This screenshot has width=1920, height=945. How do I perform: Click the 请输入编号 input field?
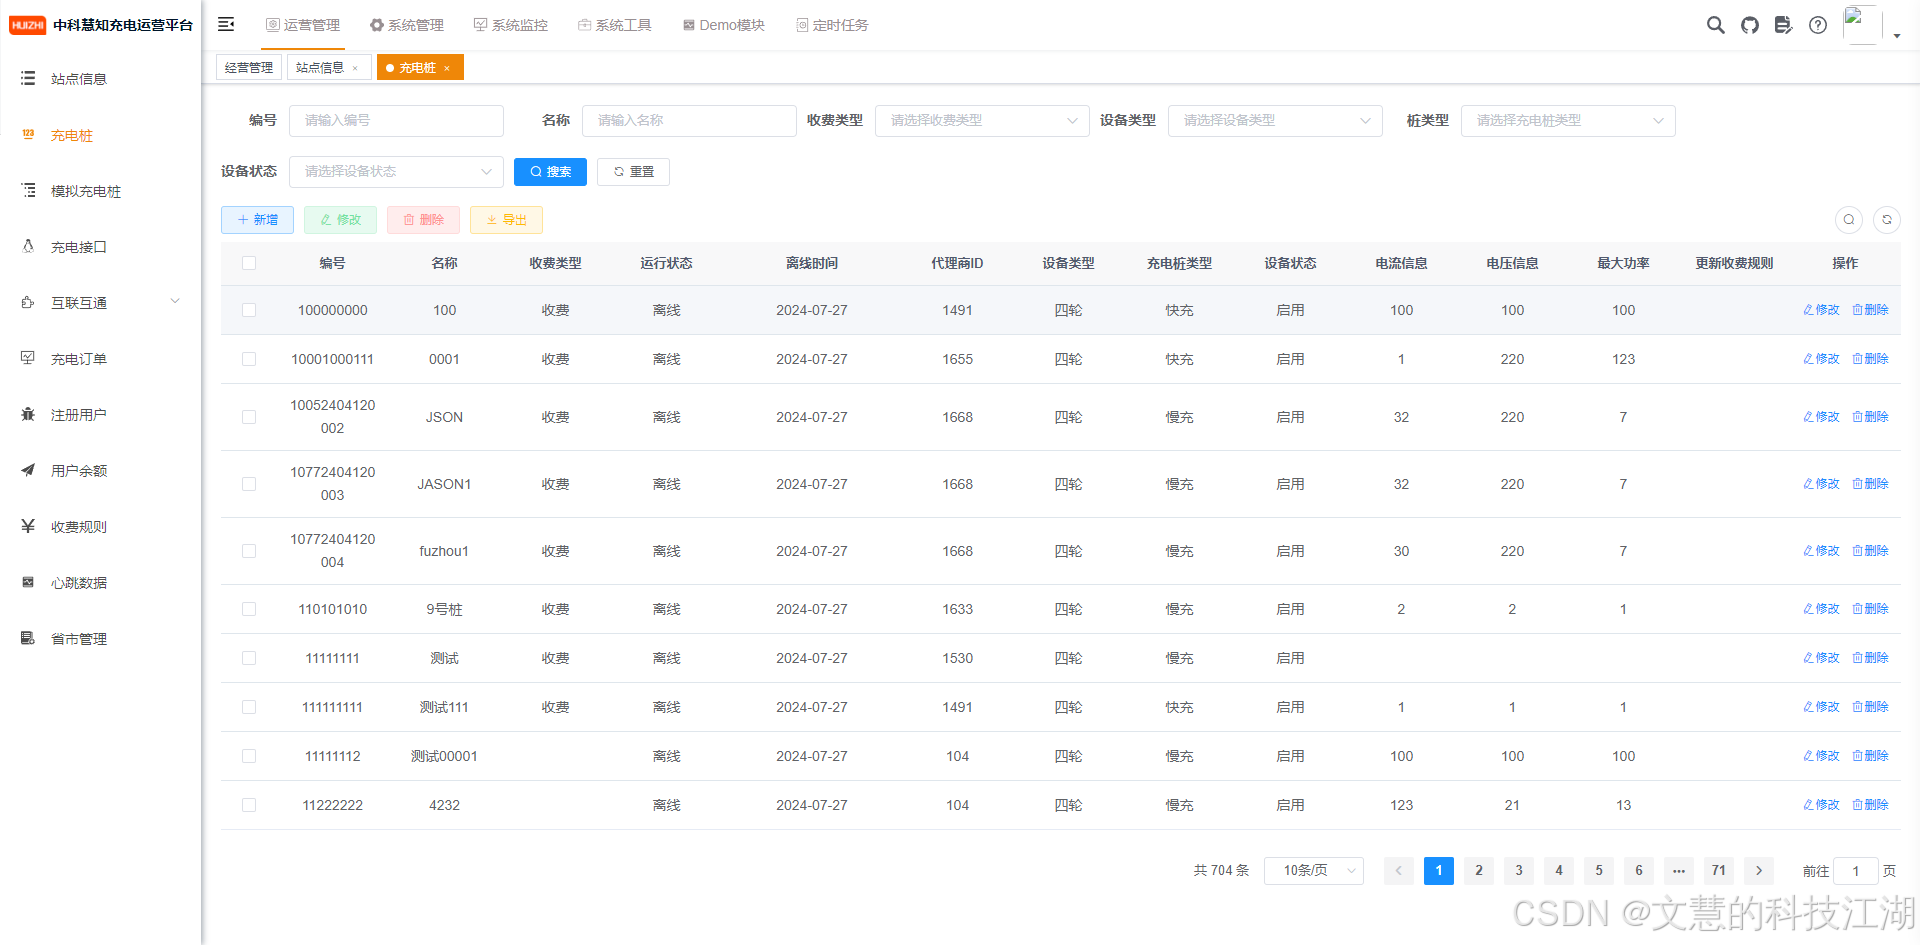click(396, 121)
